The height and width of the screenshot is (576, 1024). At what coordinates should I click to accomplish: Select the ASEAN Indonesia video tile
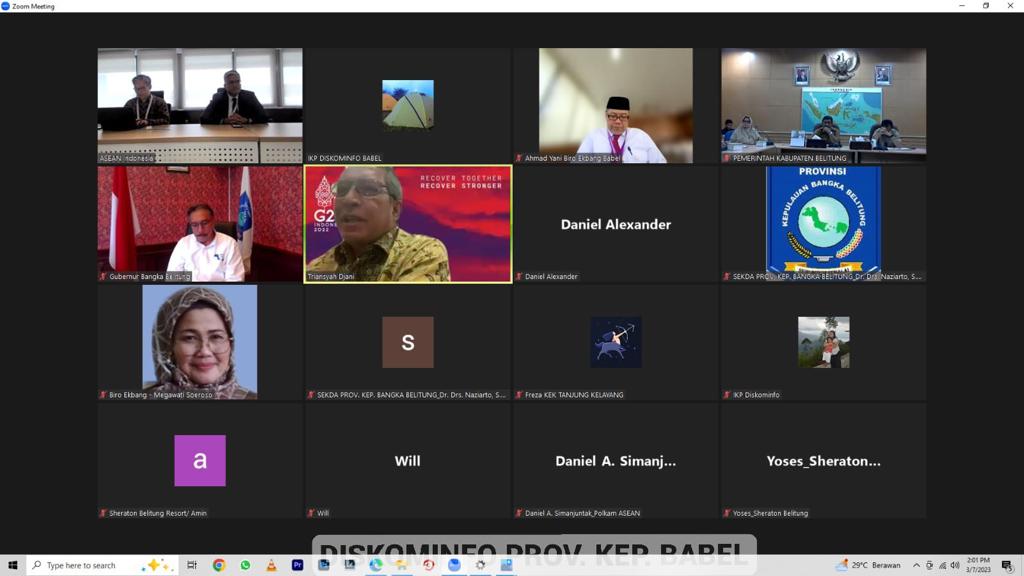[200, 105]
